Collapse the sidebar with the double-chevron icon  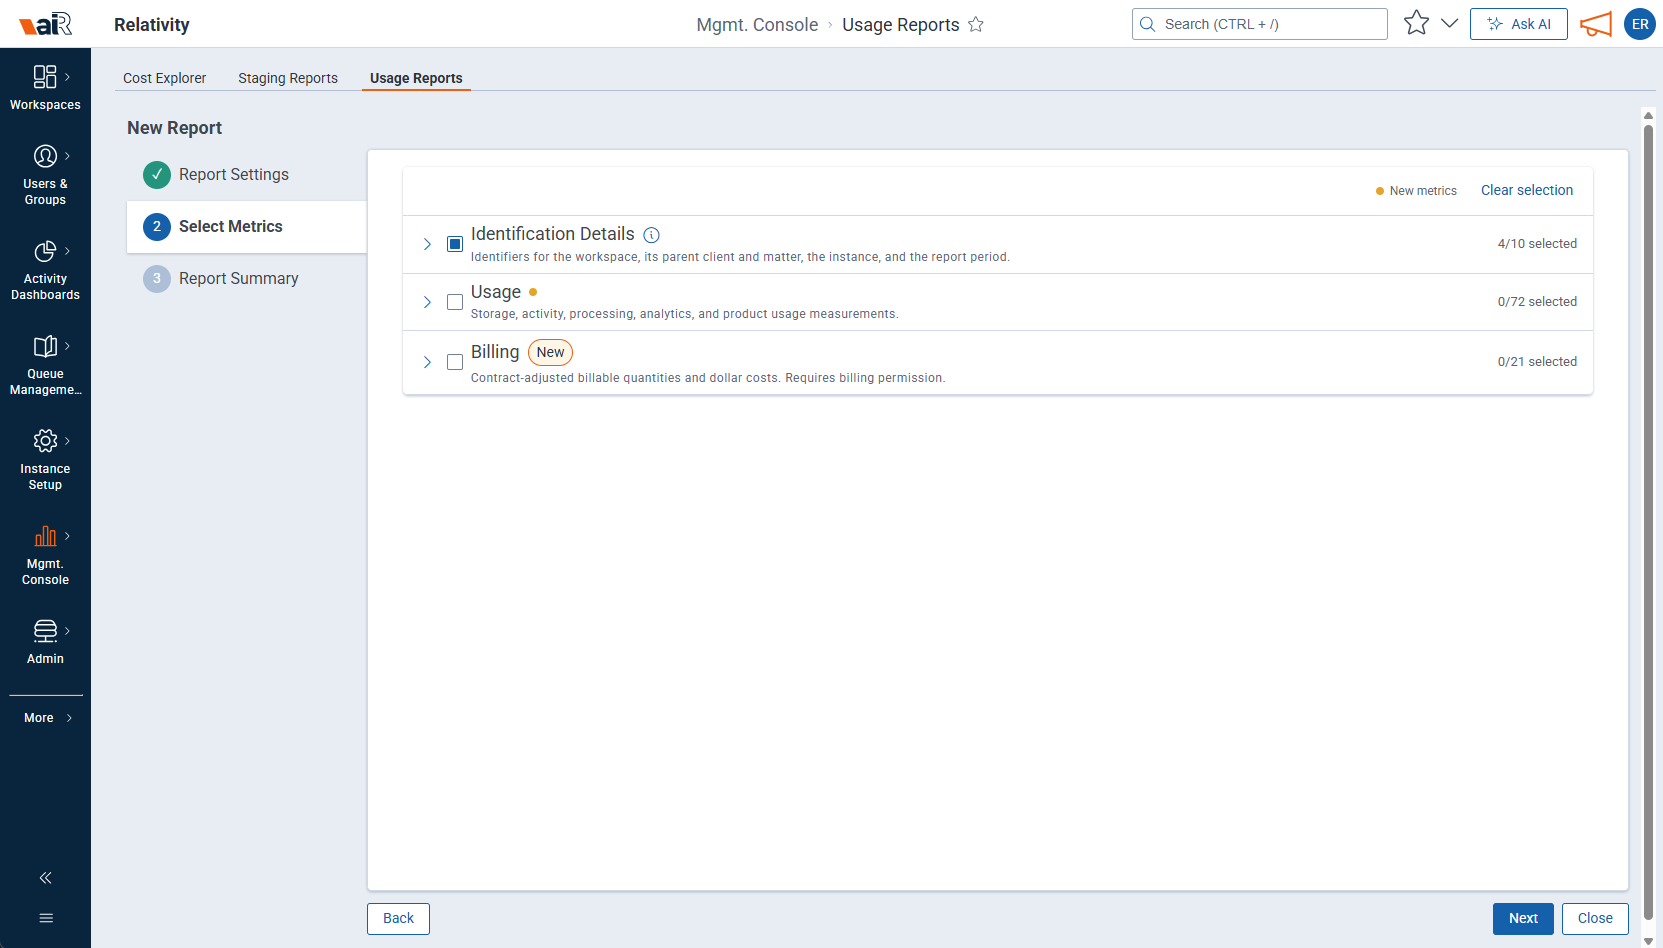[45, 878]
